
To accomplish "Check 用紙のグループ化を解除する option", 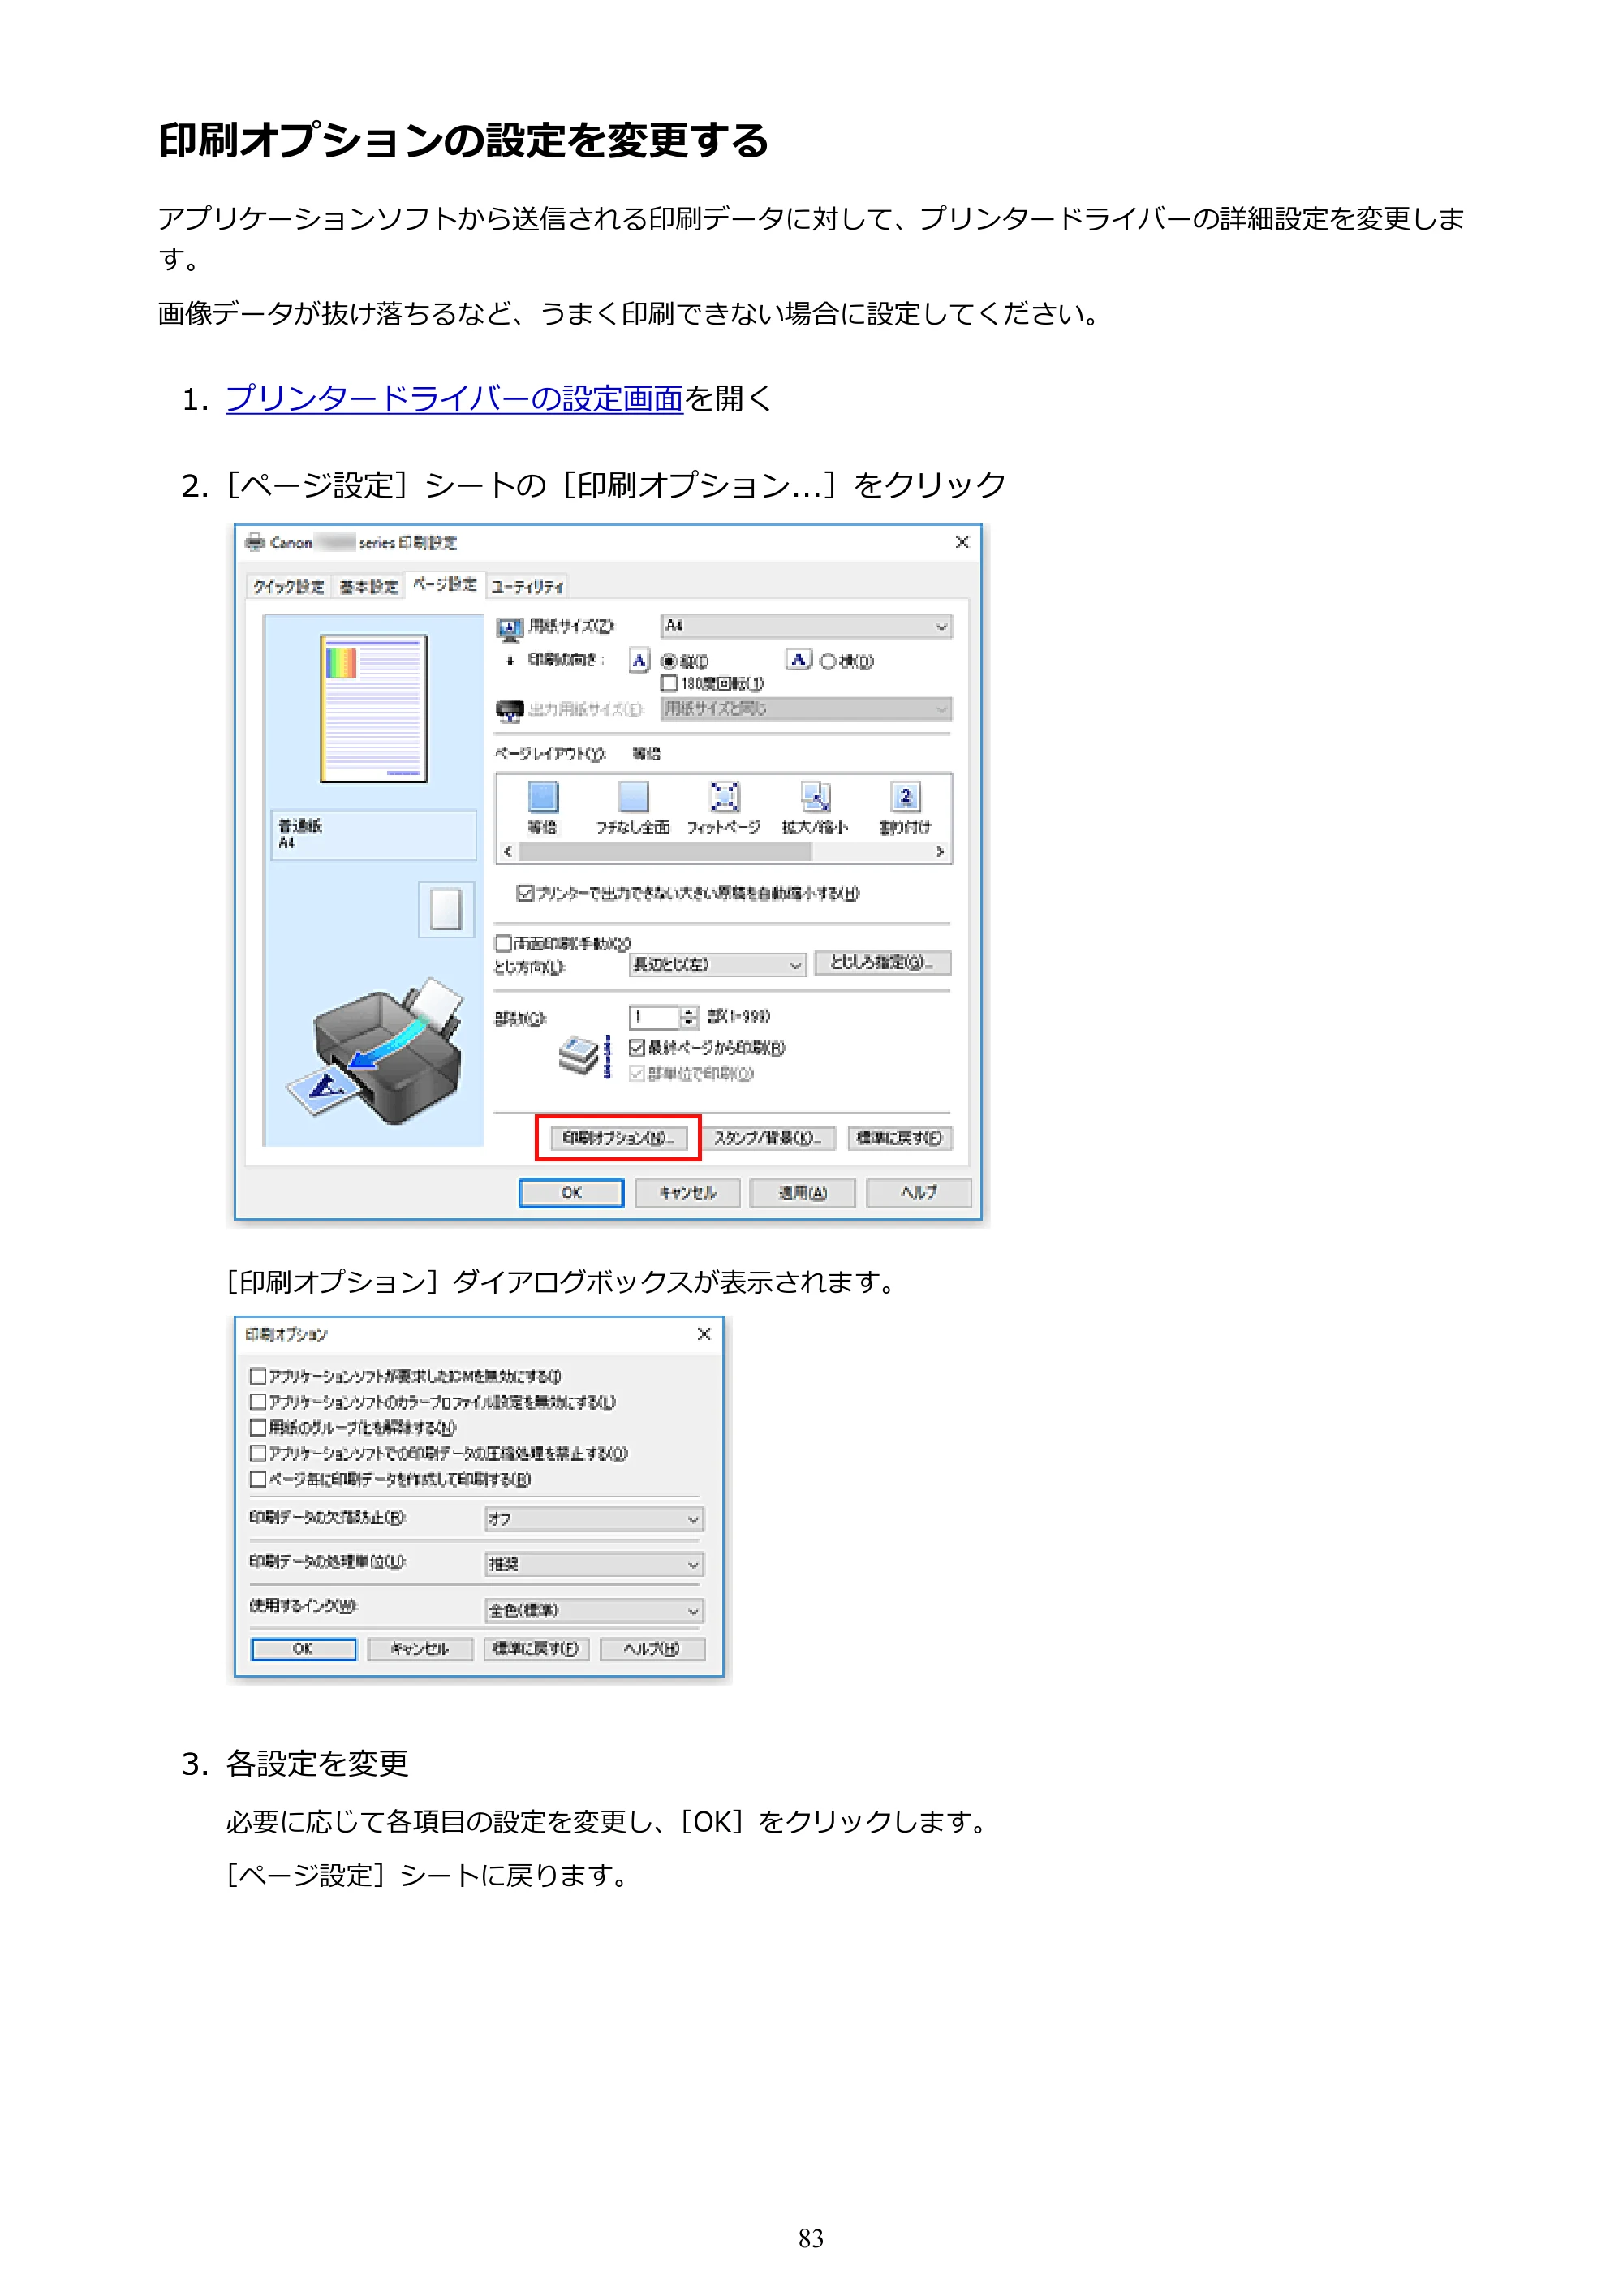I will (x=258, y=1427).
